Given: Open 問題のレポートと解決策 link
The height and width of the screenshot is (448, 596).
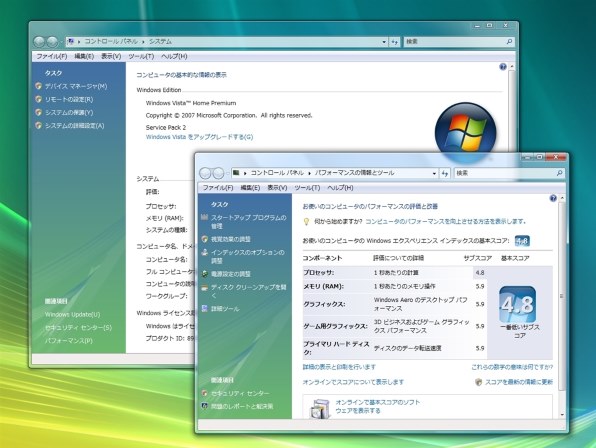Looking at the screenshot, I should (242, 407).
